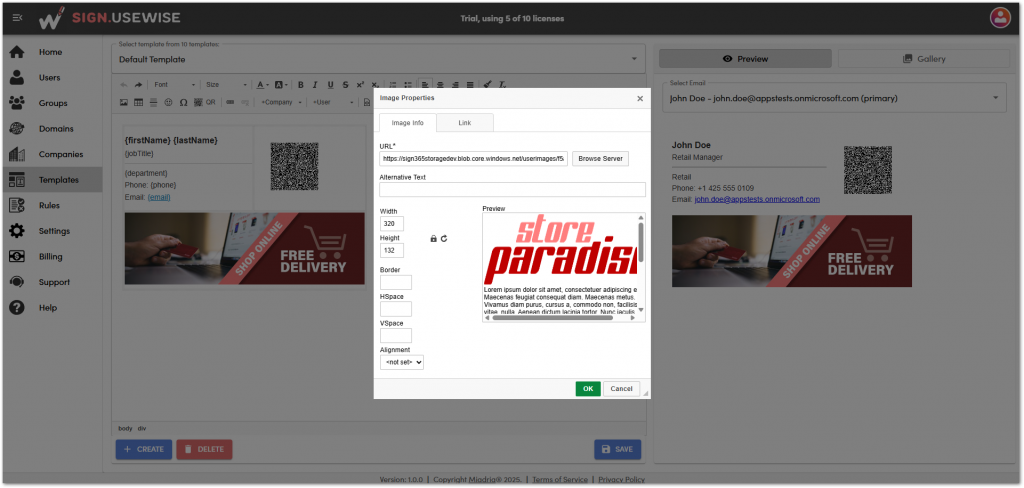The width and height of the screenshot is (1024, 488).
Task: Switch to the Link tab
Action: point(465,123)
